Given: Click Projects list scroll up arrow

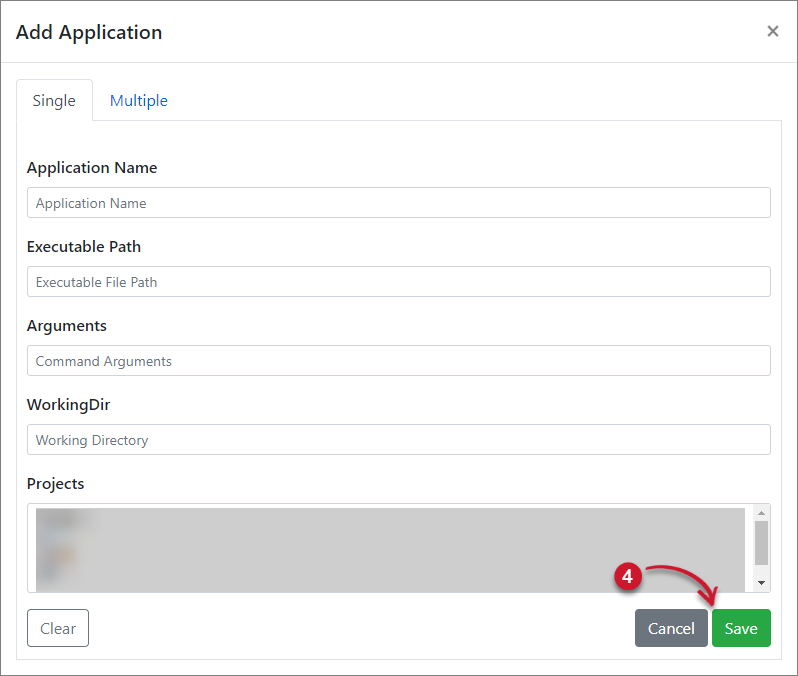Looking at the screenshot, I should click(x=761, y=513).
